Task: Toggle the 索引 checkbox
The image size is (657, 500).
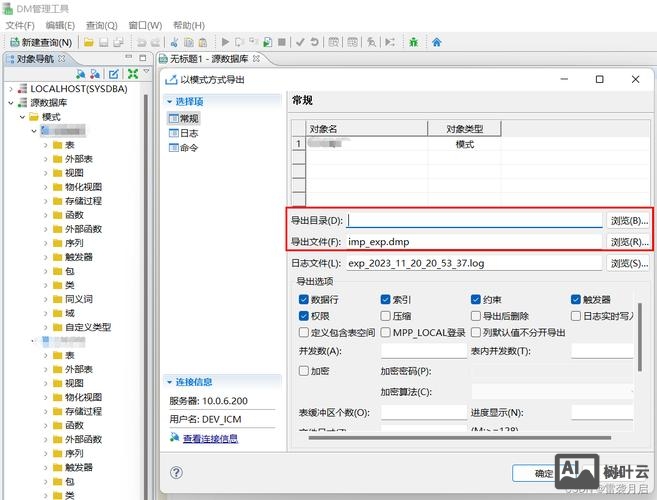Action: tap(385, 299)
